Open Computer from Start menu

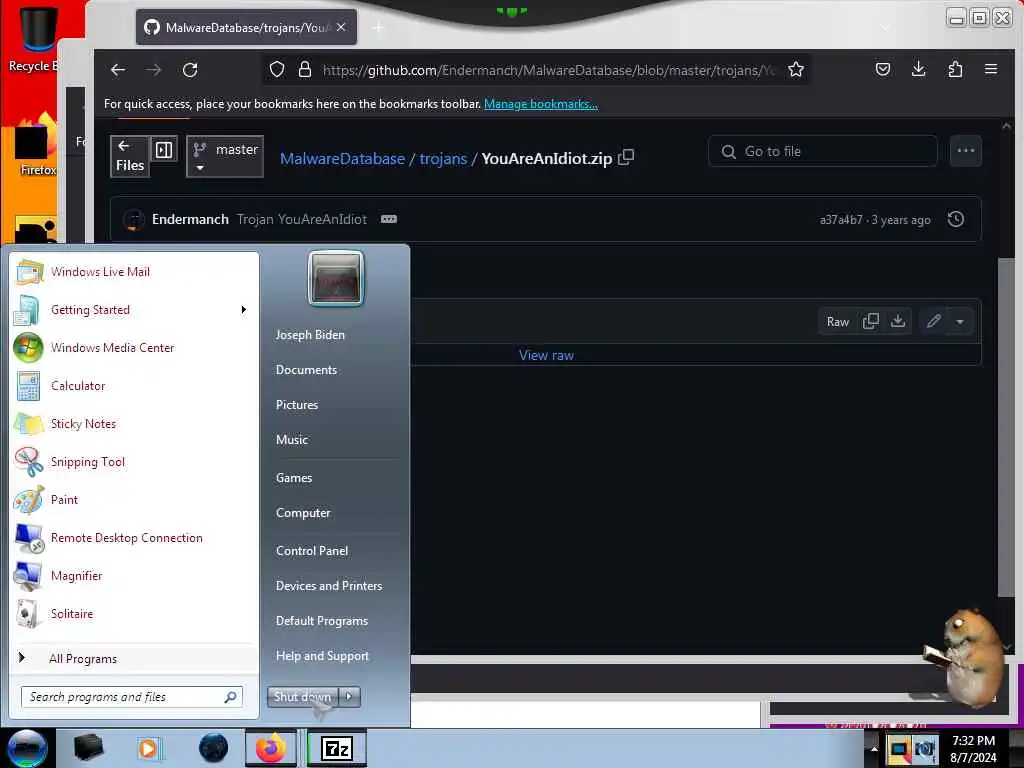pyautogui.click(x=303, y=513)
